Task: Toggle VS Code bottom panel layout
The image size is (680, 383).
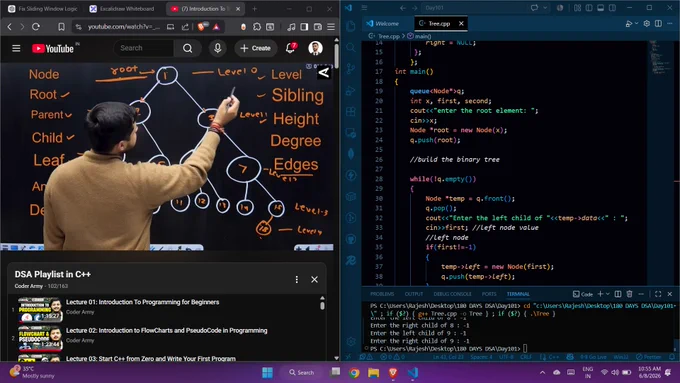Action: (x=601, y=8)
